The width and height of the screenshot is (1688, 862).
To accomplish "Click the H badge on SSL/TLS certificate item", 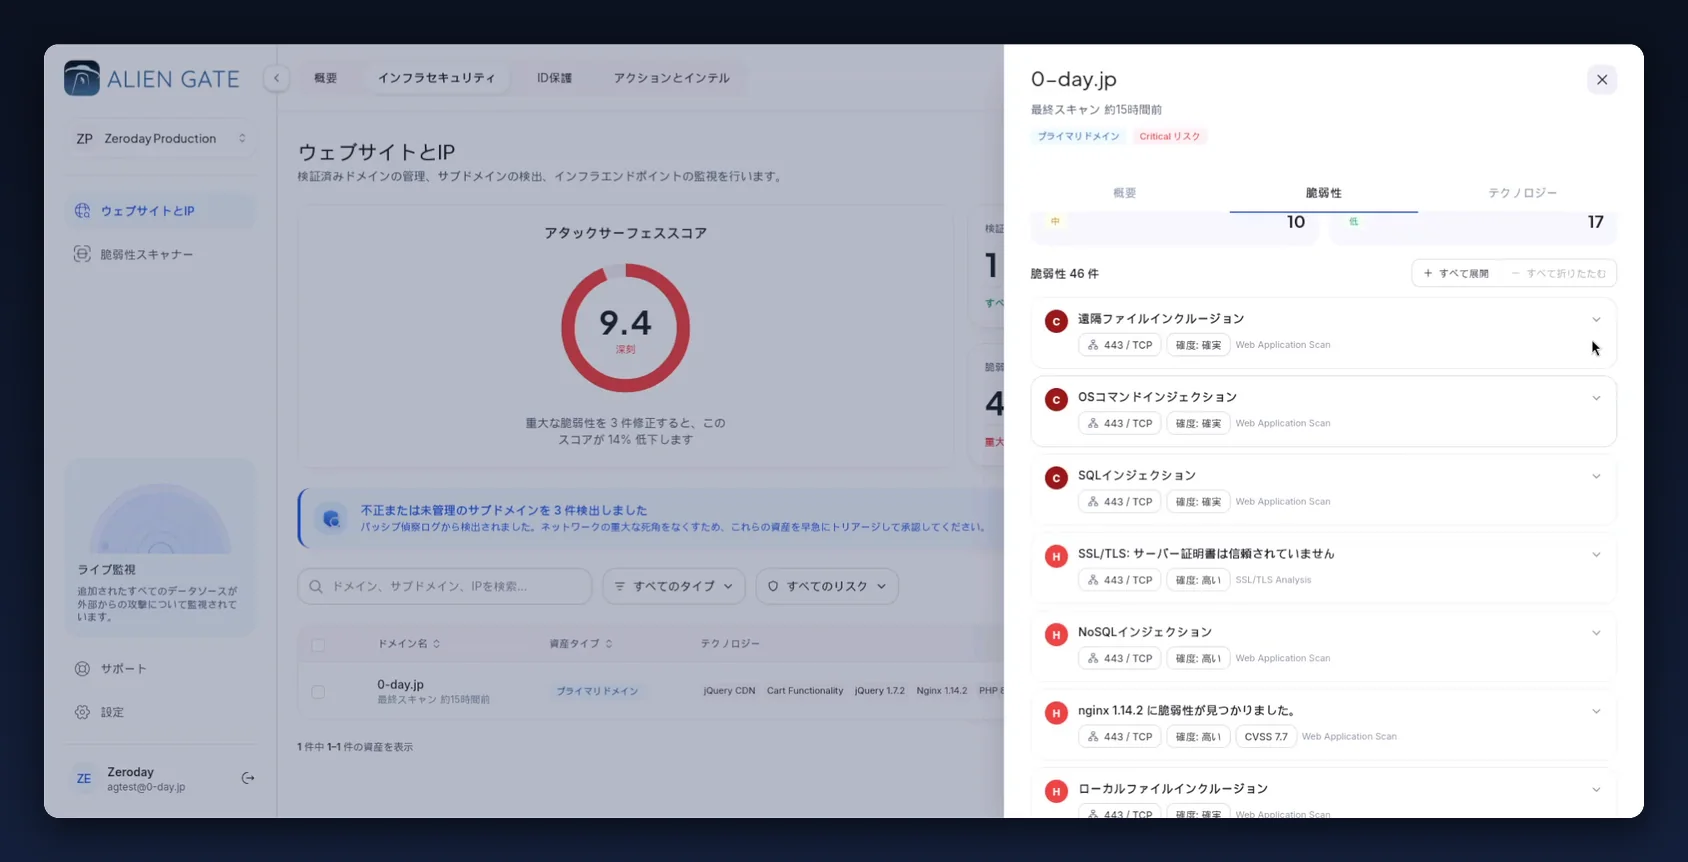I will click(x=1056, y=556).
